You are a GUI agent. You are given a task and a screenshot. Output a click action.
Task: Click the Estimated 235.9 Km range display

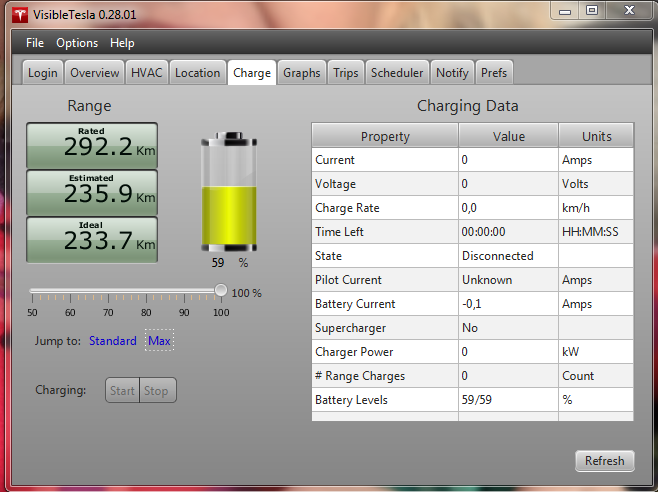(x=92, y=192)
